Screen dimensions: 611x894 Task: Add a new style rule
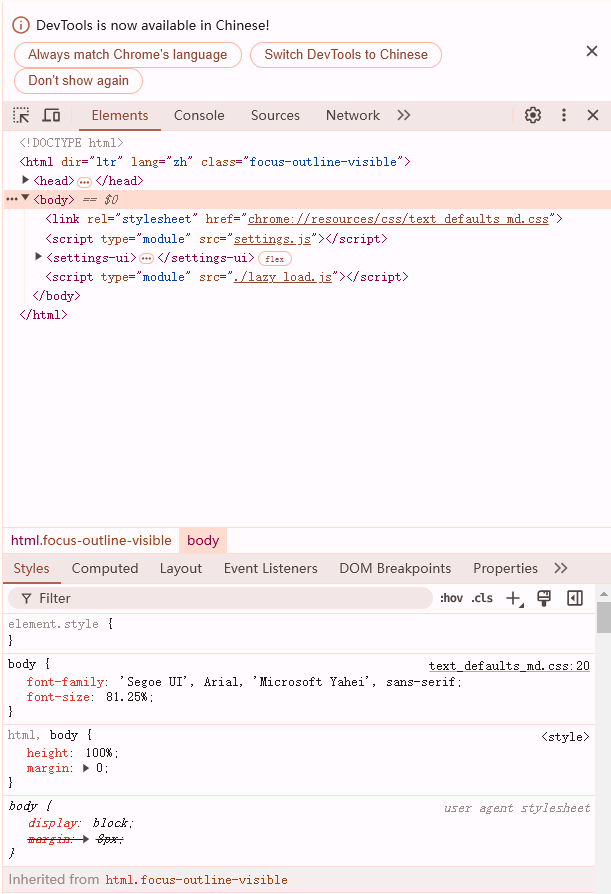[515, 599]
